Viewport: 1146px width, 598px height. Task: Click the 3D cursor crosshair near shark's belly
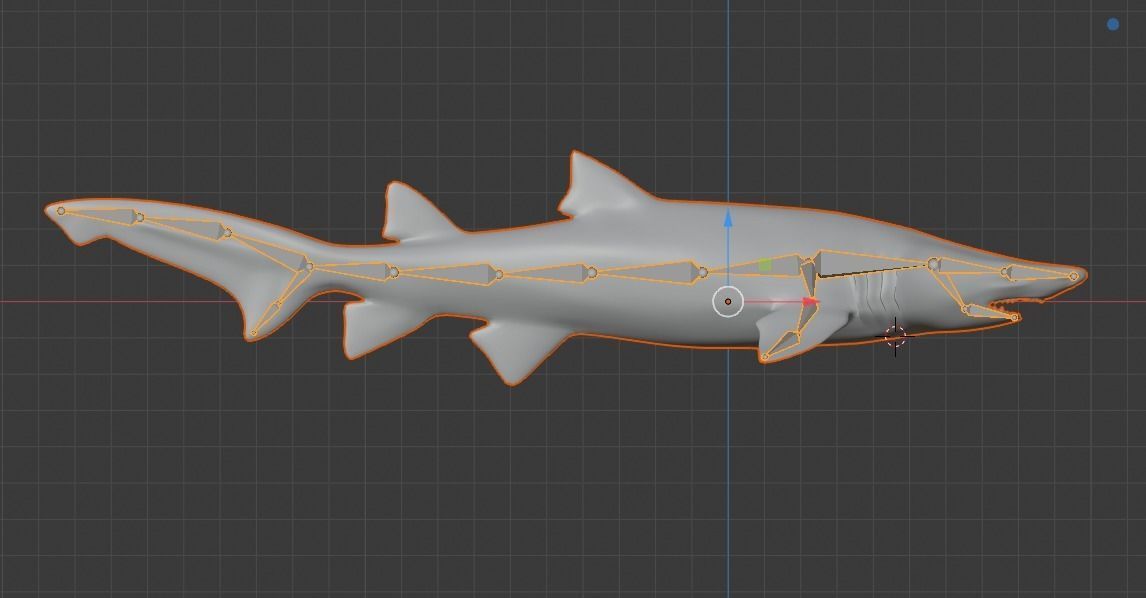(895, 337)
